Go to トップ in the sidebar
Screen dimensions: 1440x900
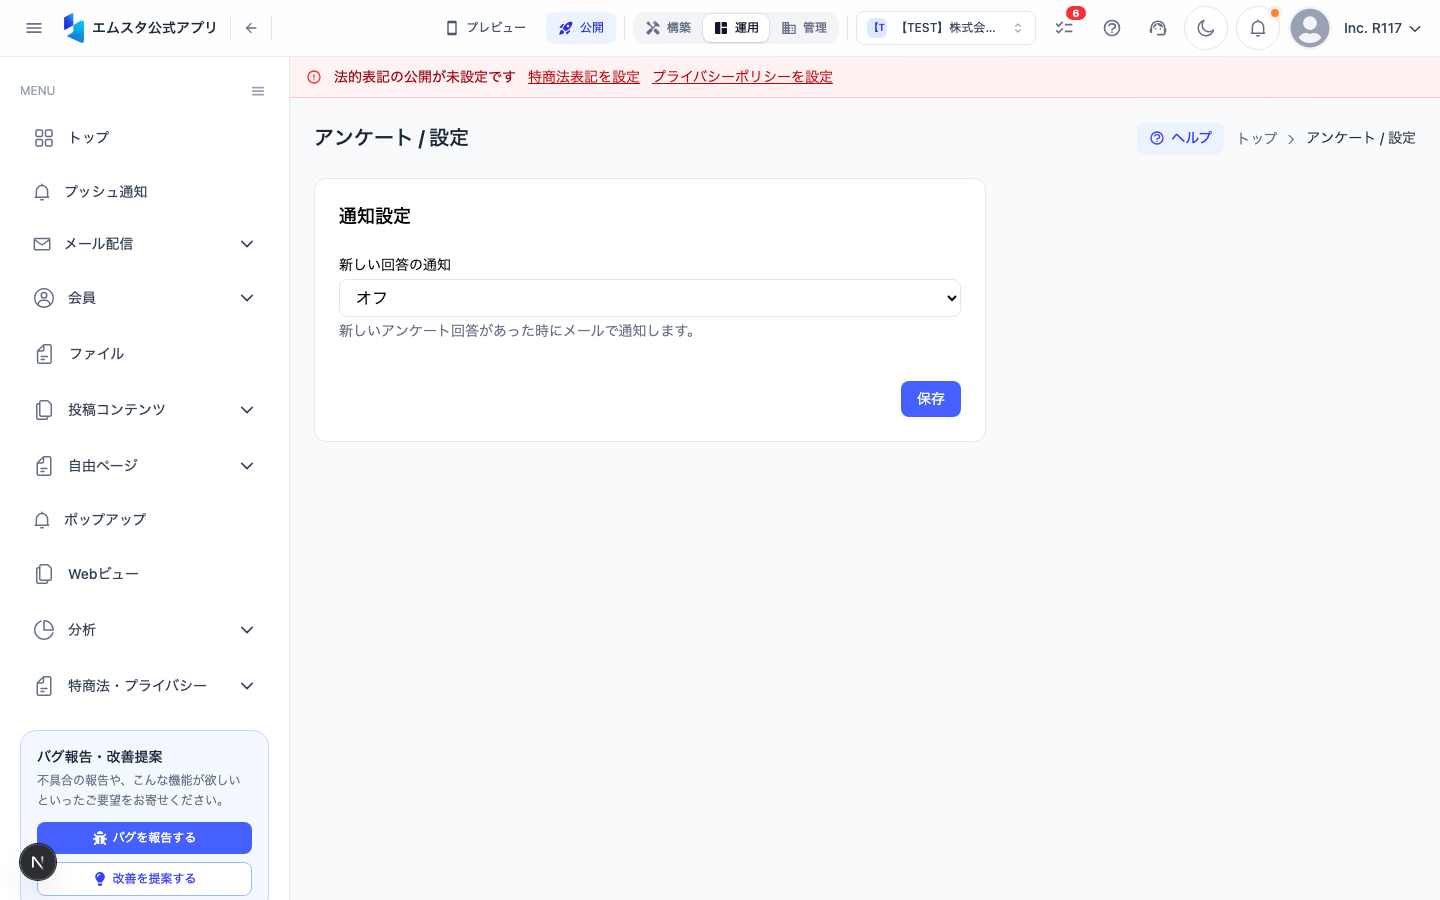click(144, 138)
